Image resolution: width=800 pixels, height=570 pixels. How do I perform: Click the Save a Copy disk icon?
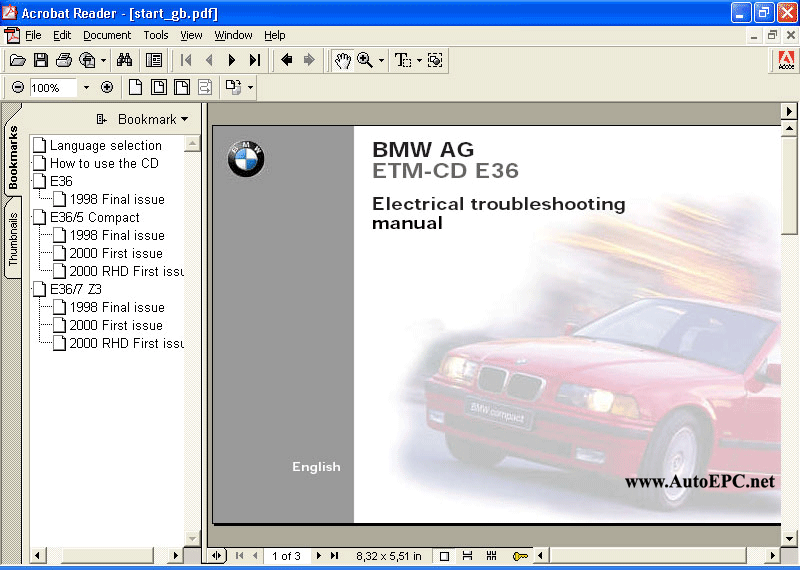point(41,60)
